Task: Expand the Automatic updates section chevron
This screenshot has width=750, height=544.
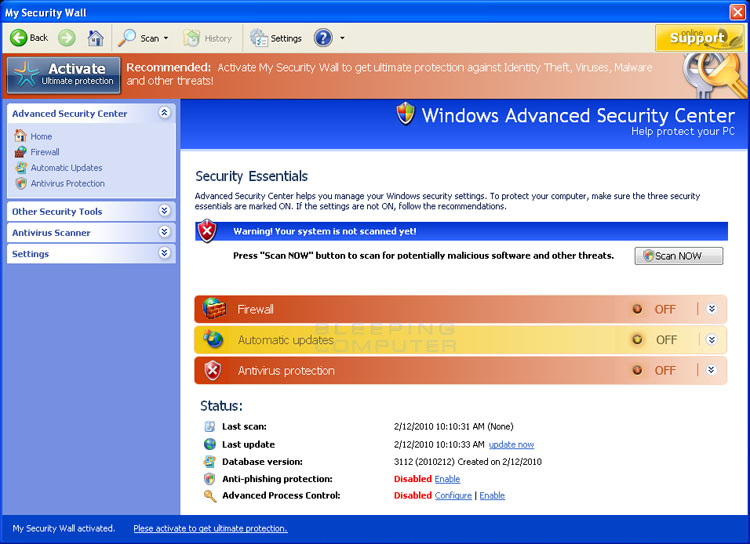Action: pos(711,340)
